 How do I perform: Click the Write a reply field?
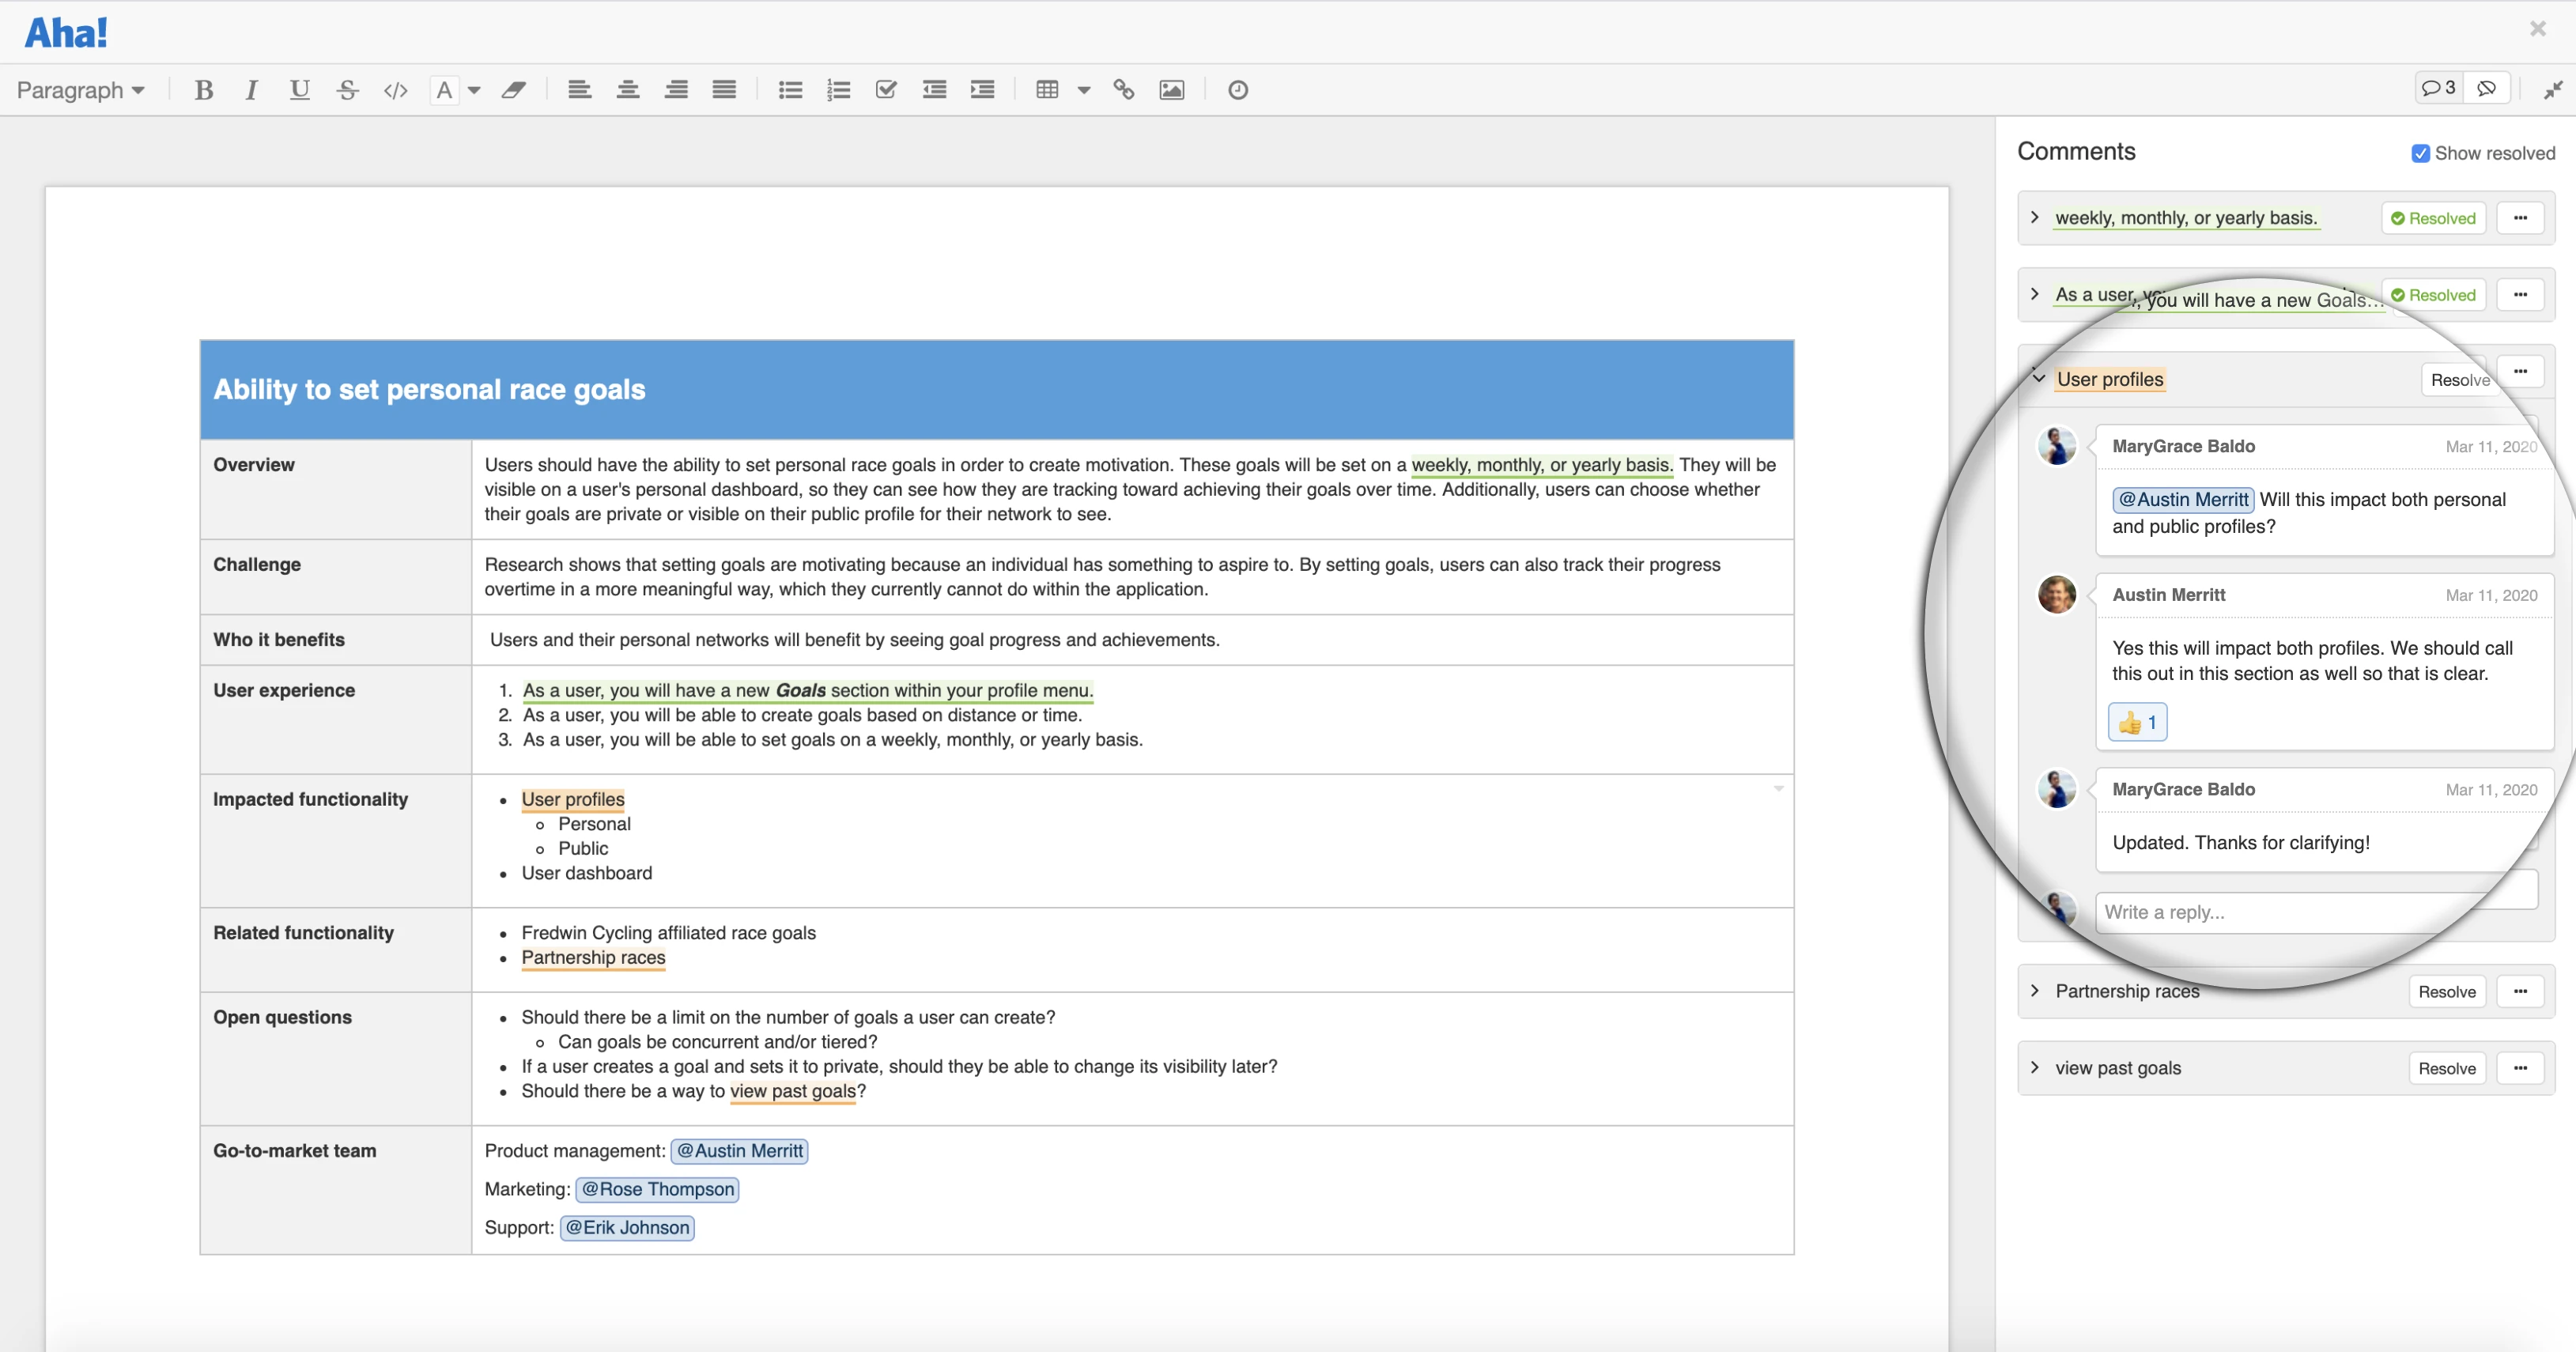click(2300, 911)
